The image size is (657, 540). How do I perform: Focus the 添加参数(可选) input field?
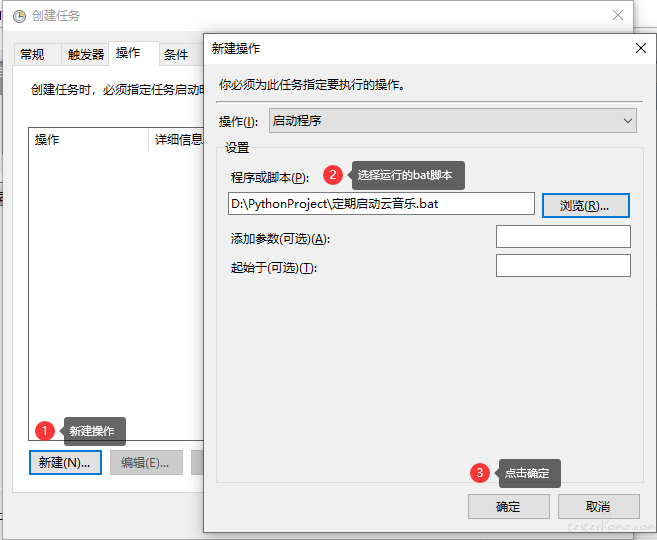tap(563, 237)
